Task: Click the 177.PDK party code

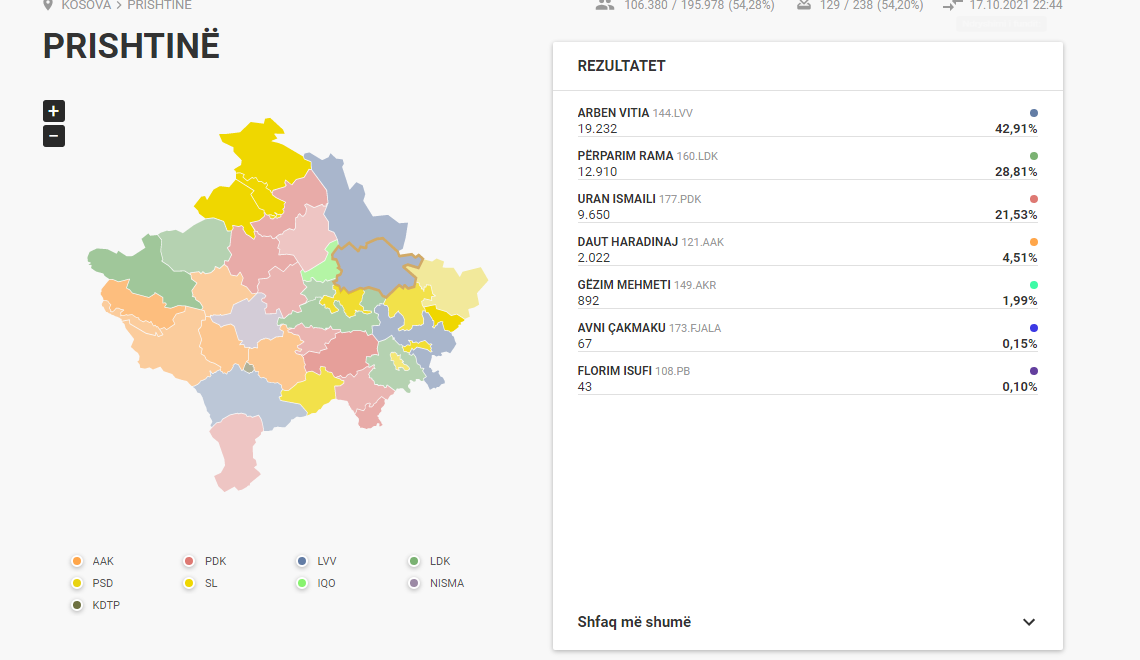Action: (680, 199)
